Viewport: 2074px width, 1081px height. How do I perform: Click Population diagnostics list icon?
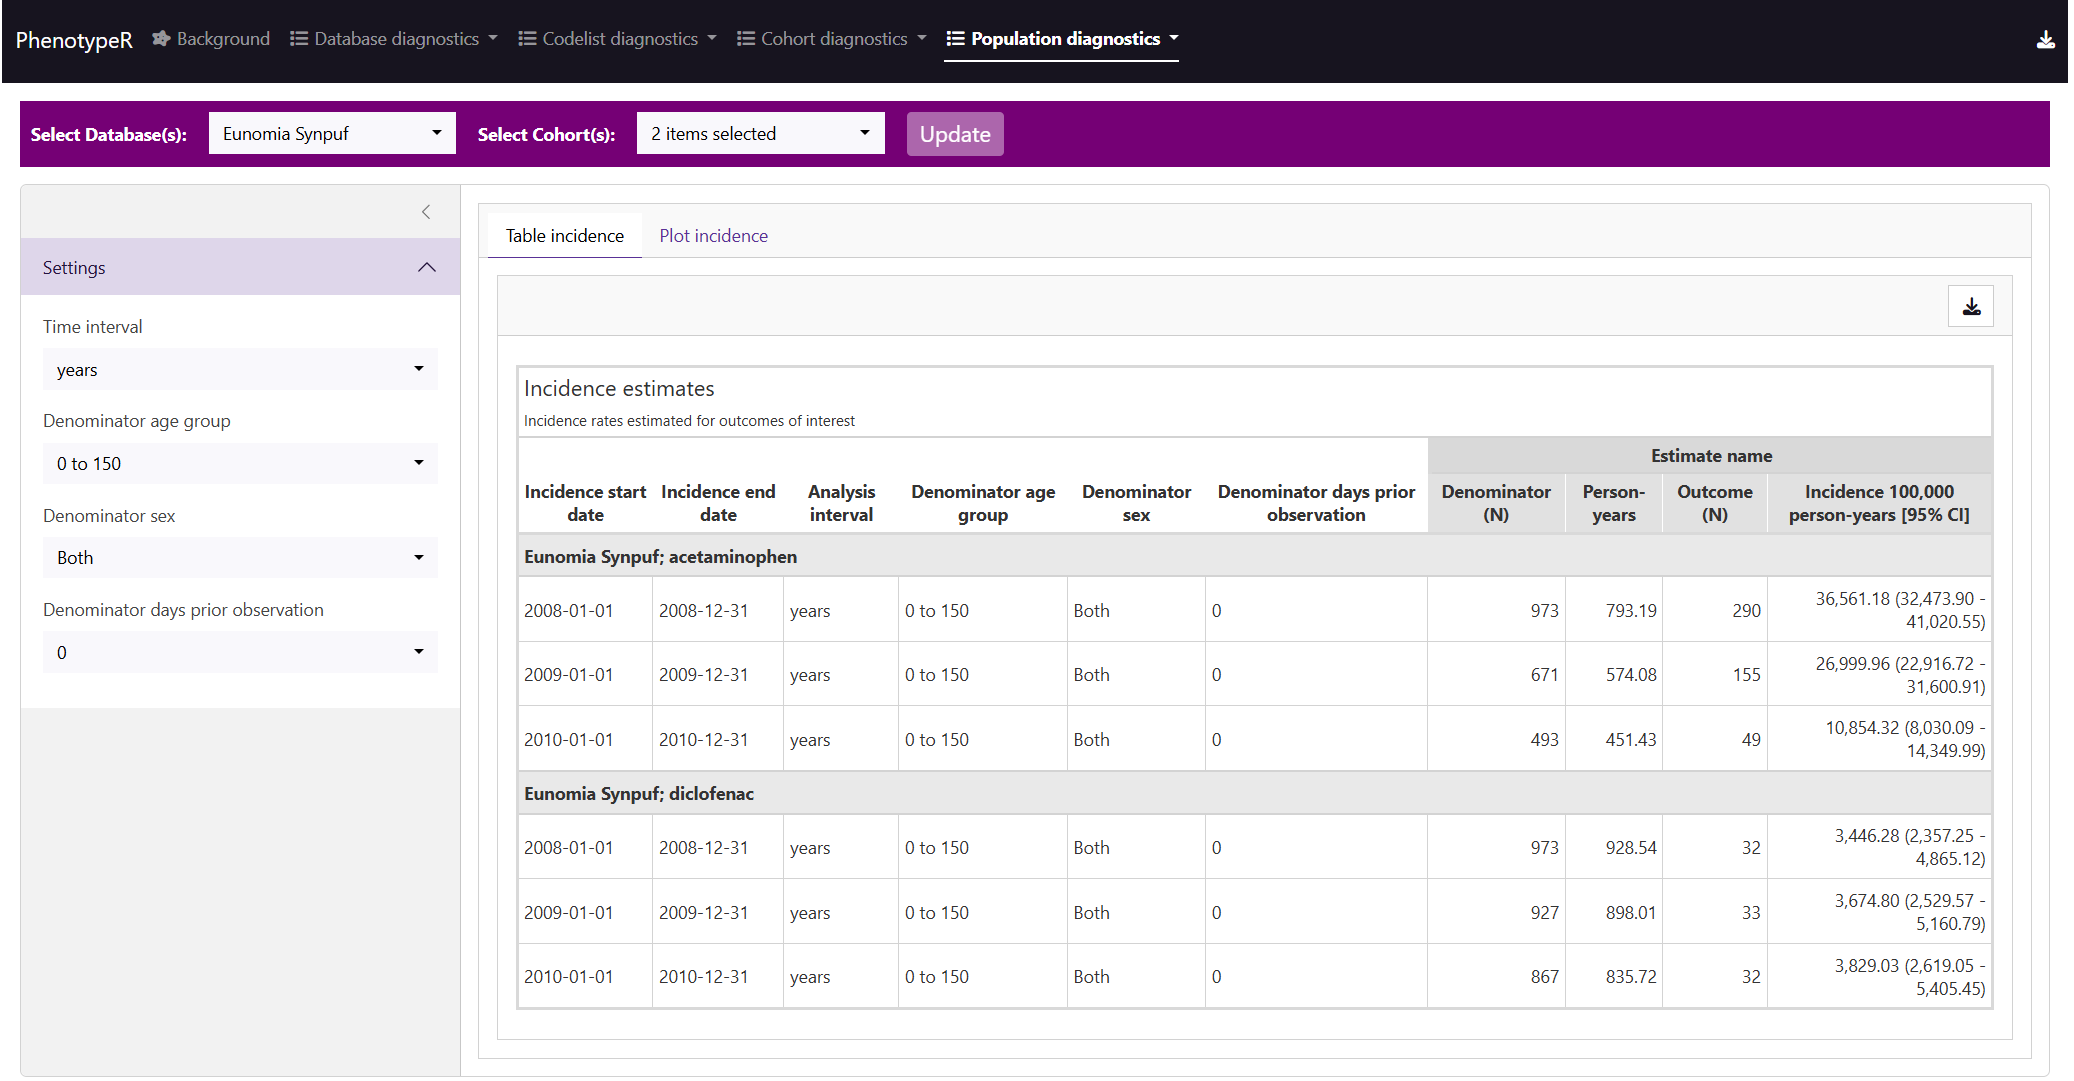[x=955, y=39]
